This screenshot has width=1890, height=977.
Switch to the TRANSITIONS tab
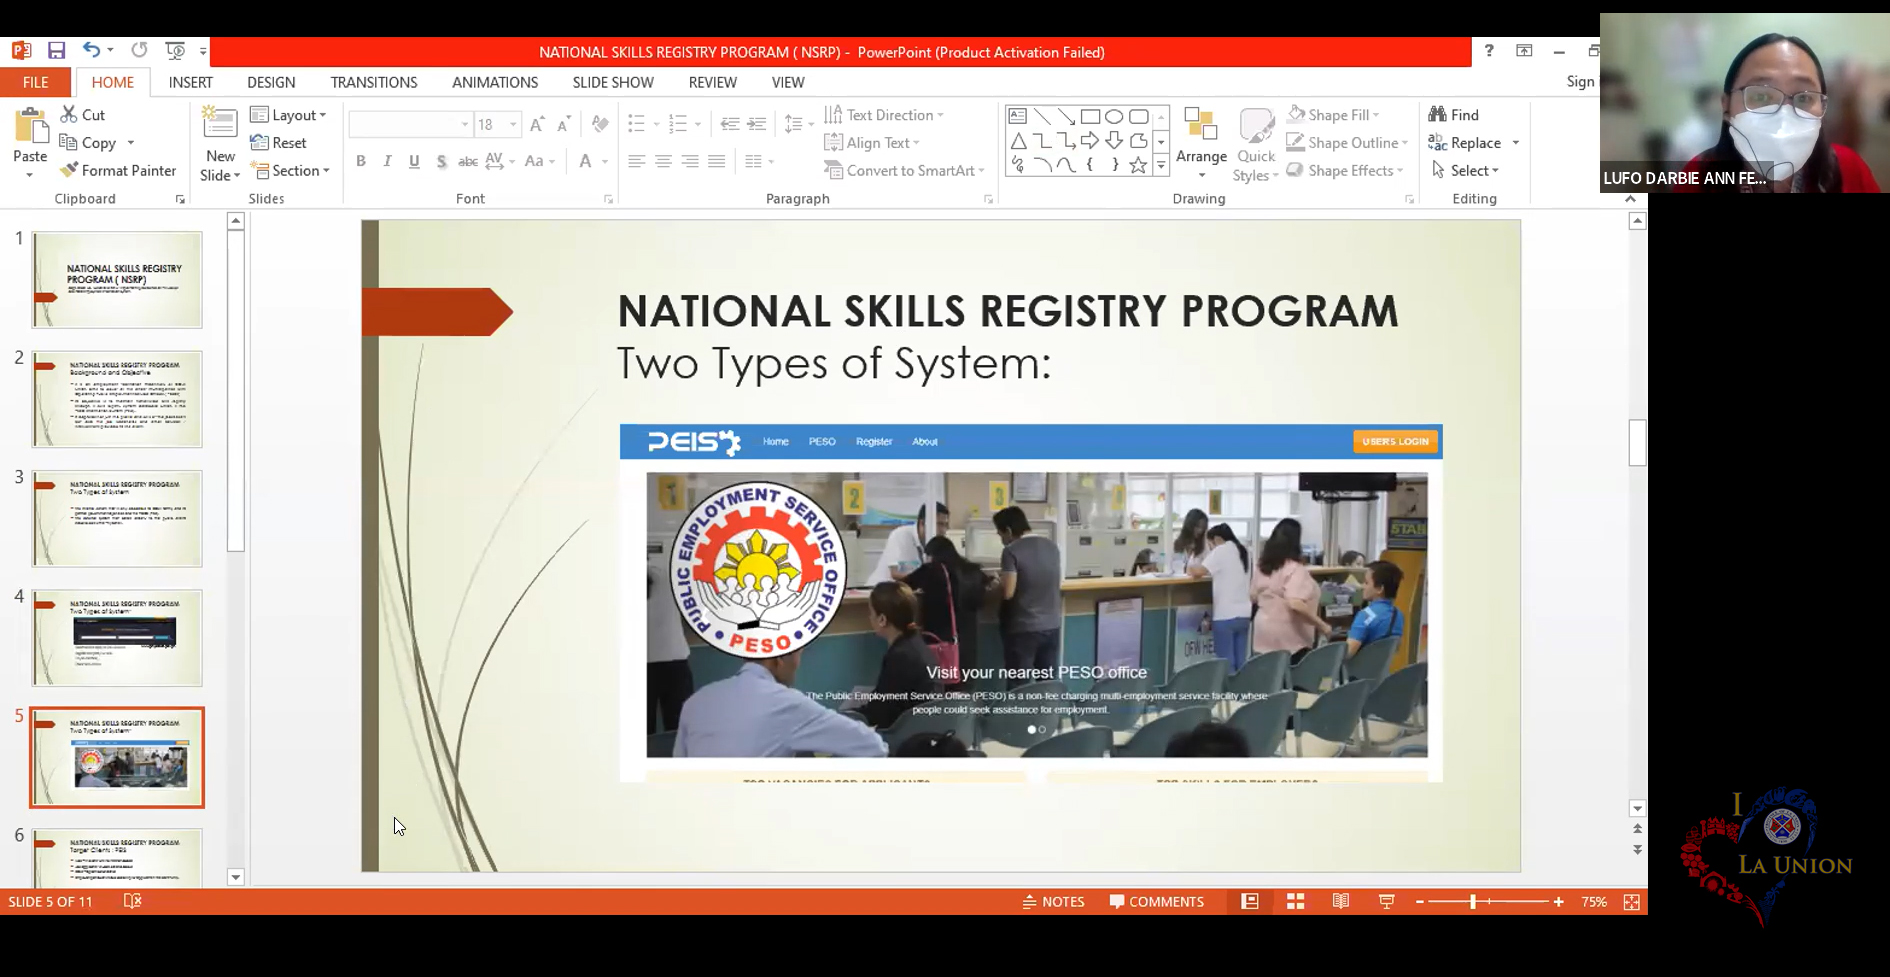point(374,82)
